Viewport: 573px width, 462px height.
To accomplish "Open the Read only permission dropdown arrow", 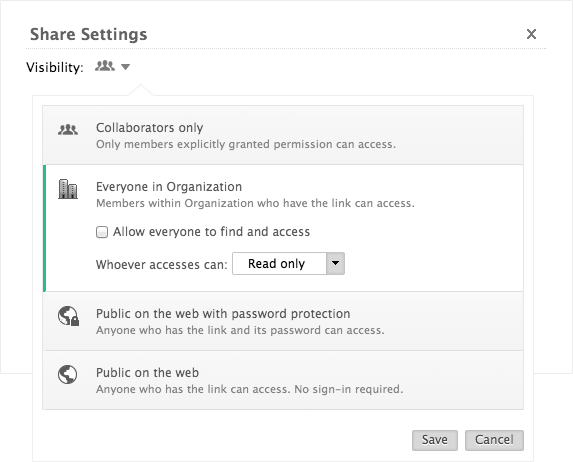I will pos(335,263).
